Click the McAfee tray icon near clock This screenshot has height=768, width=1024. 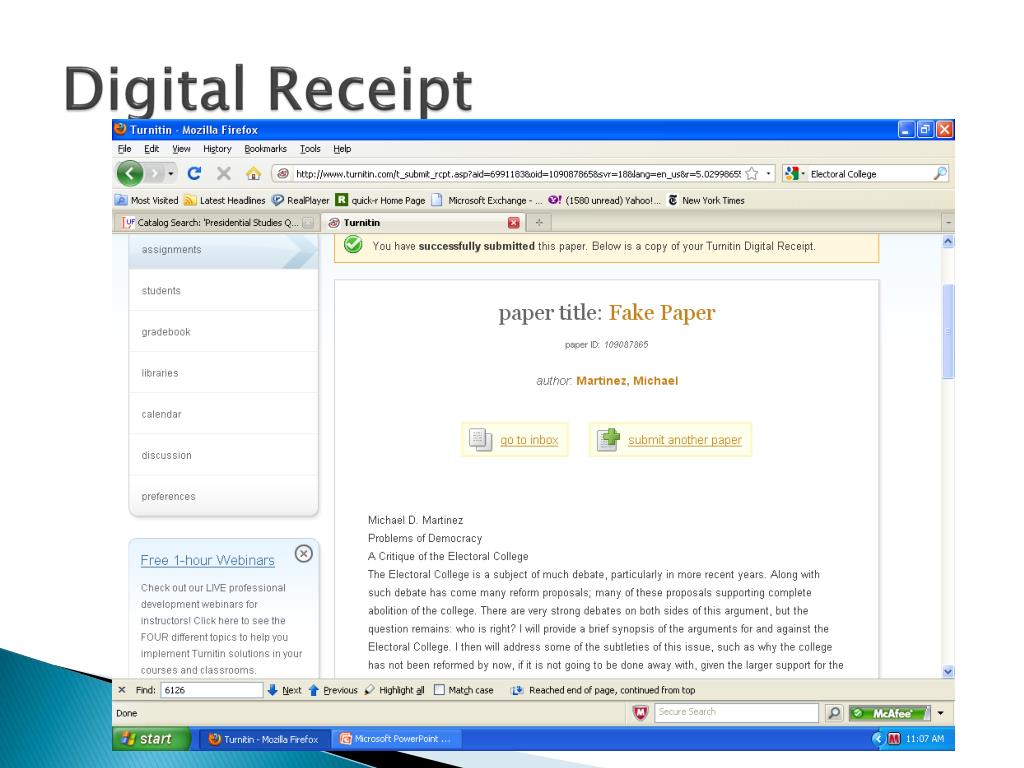893,739
